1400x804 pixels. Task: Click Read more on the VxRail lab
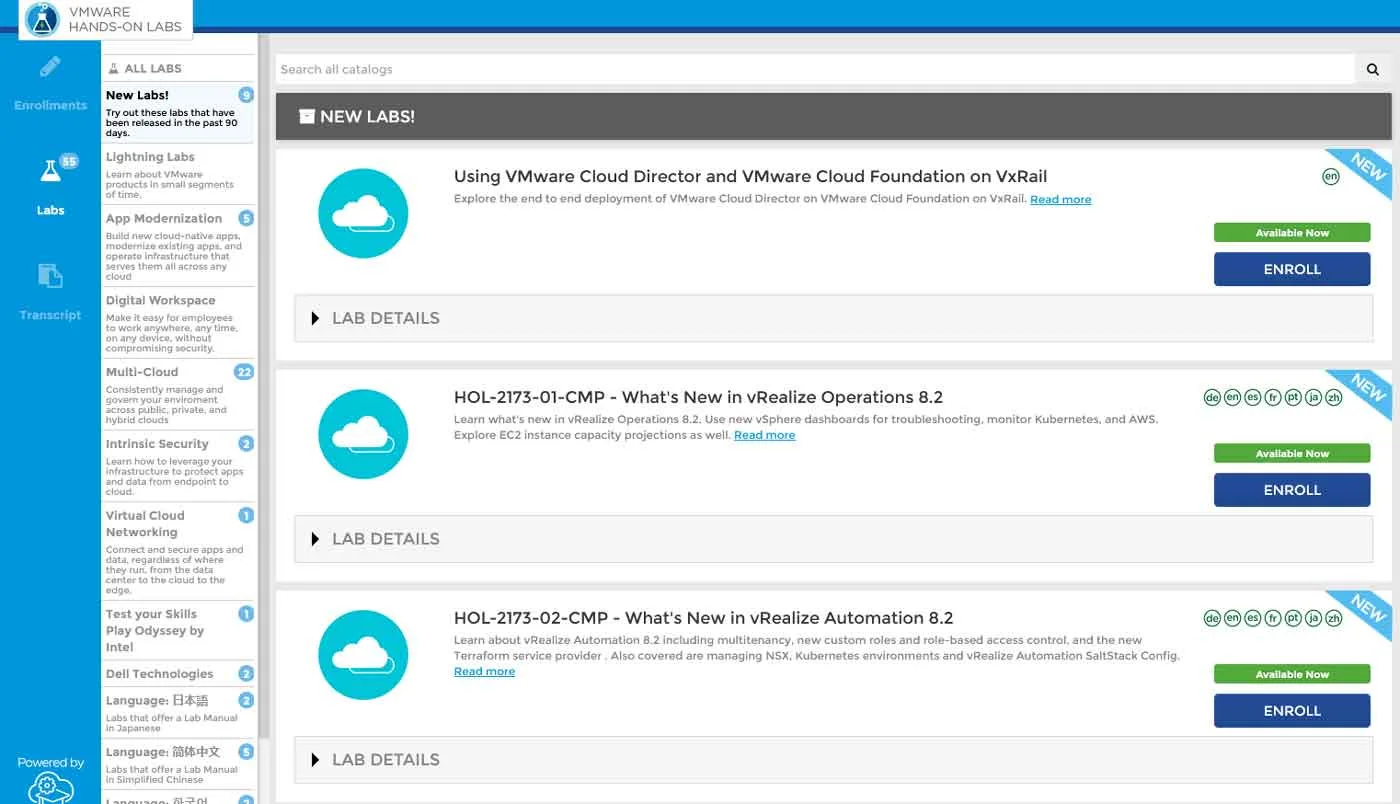tap(1060, 199)
